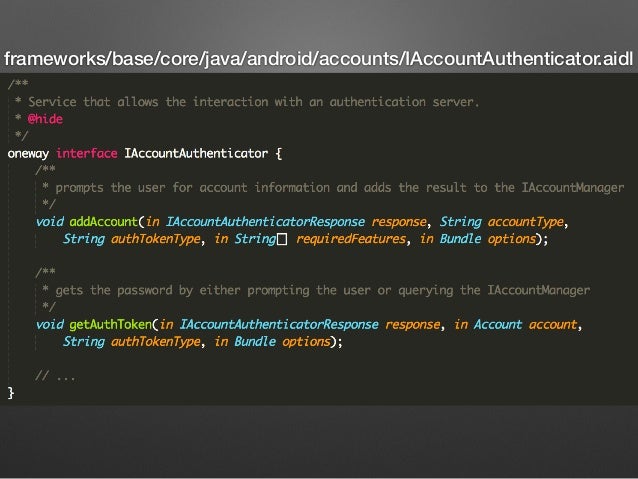Click the comment starting 'prompts the user for account'
Screen dimensions: 638x479
[333, 188]
